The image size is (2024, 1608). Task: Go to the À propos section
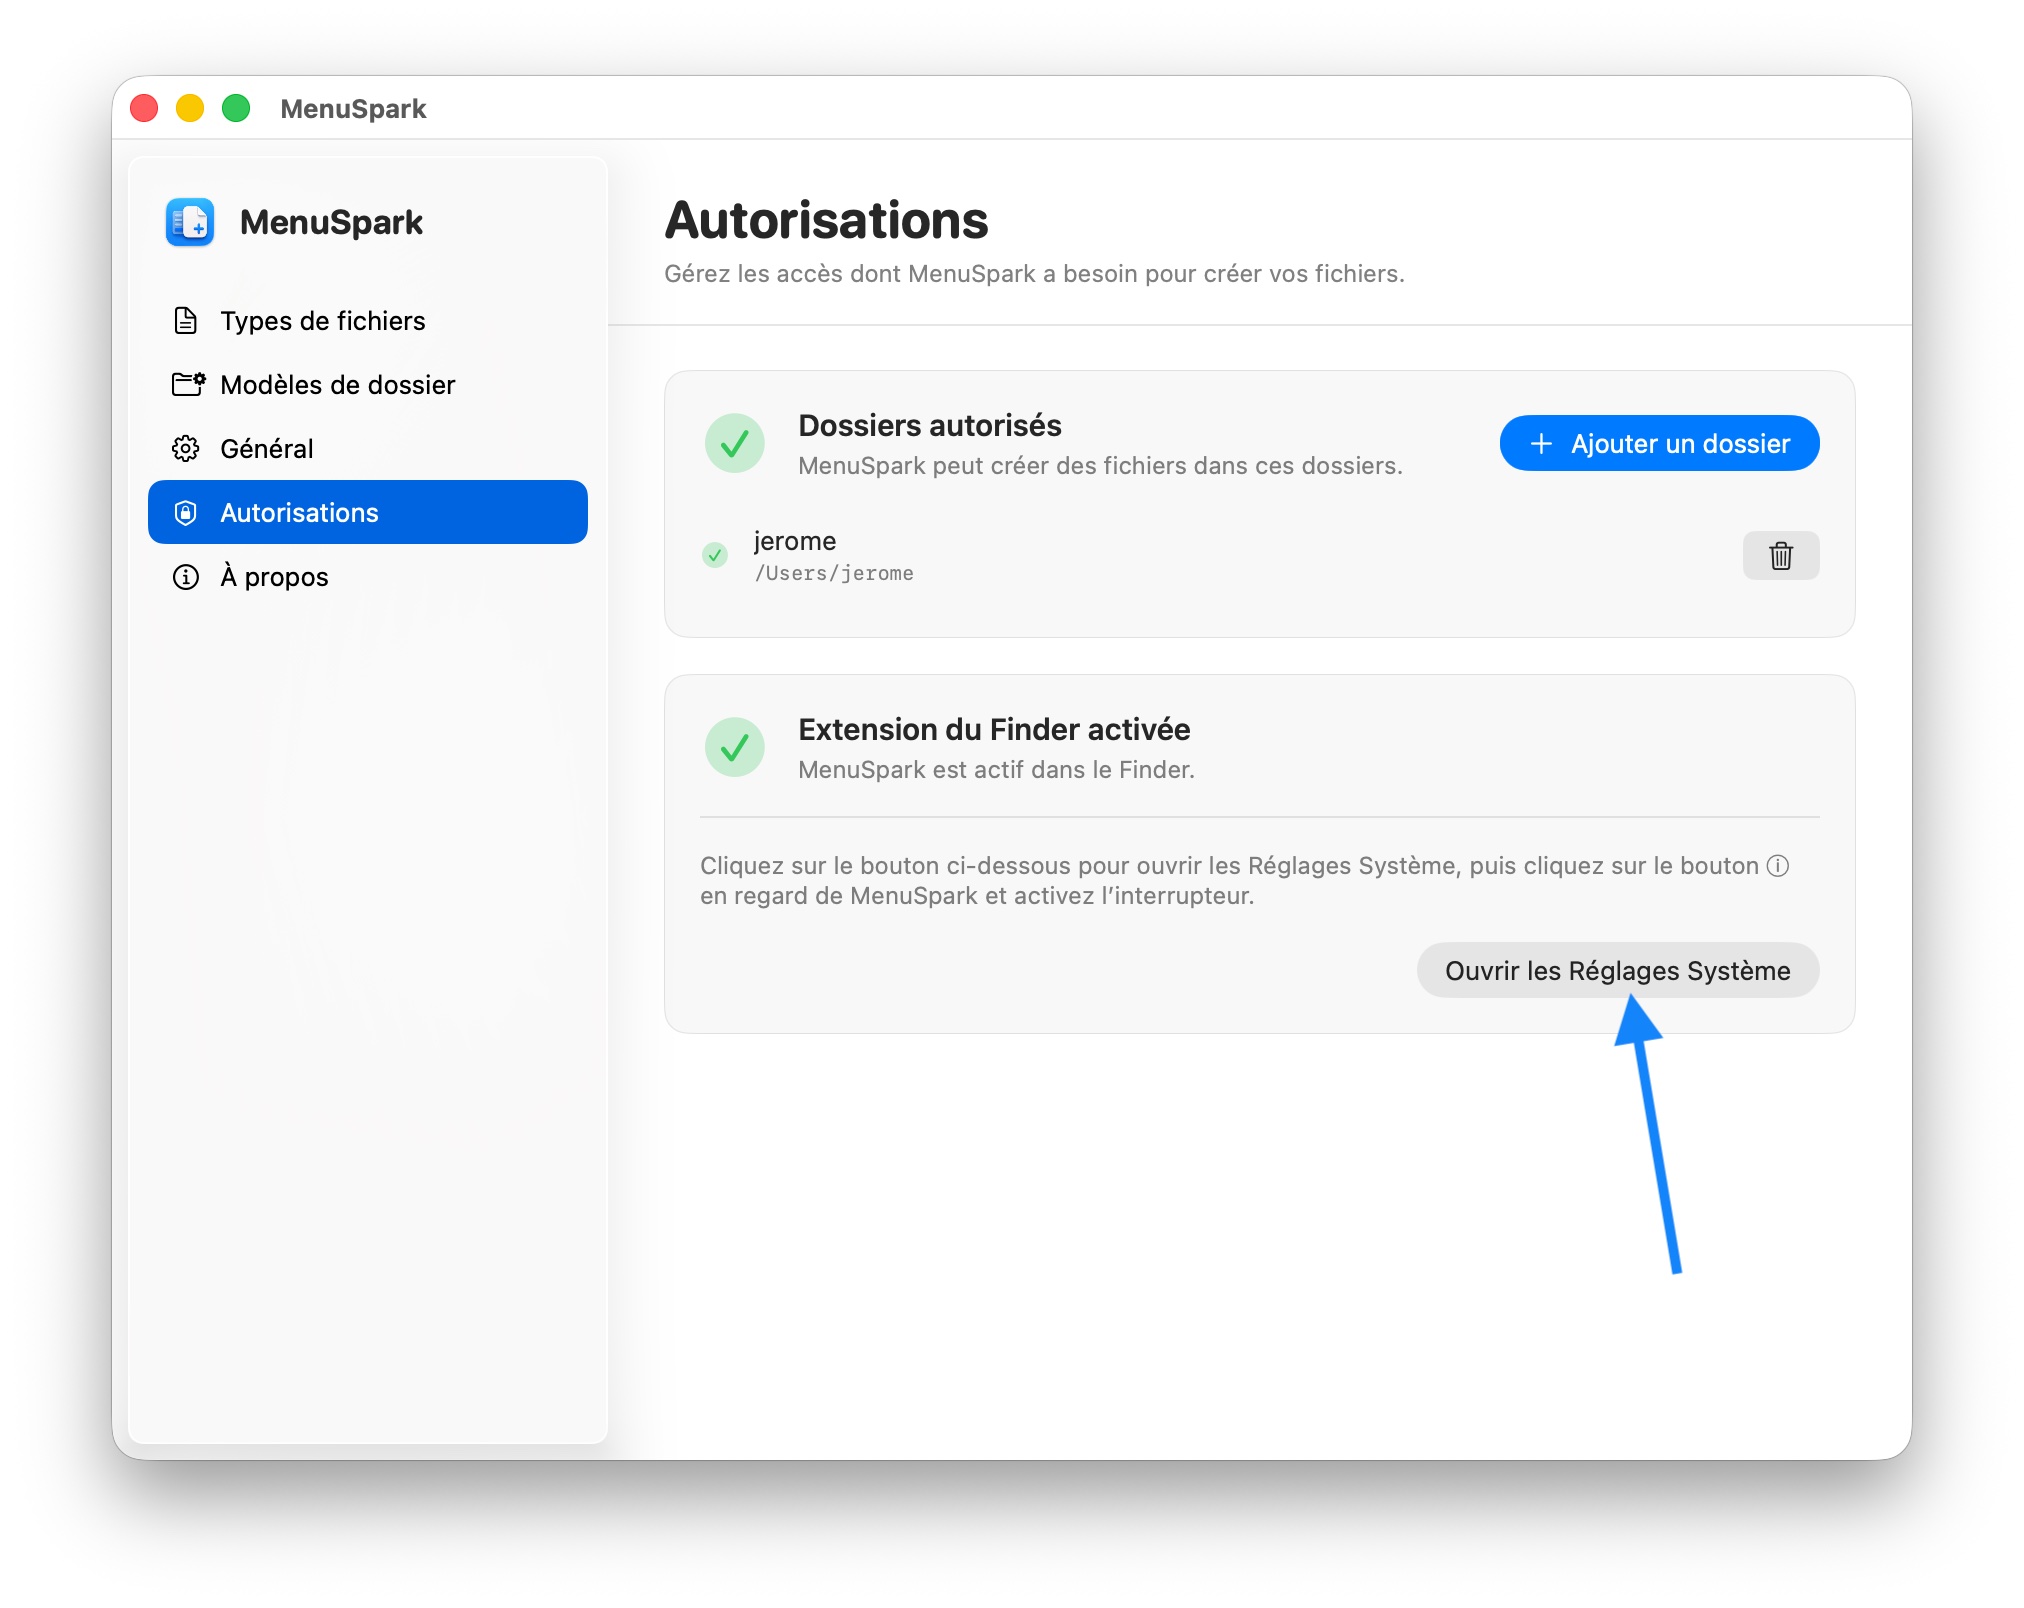[x=368, y=577]
